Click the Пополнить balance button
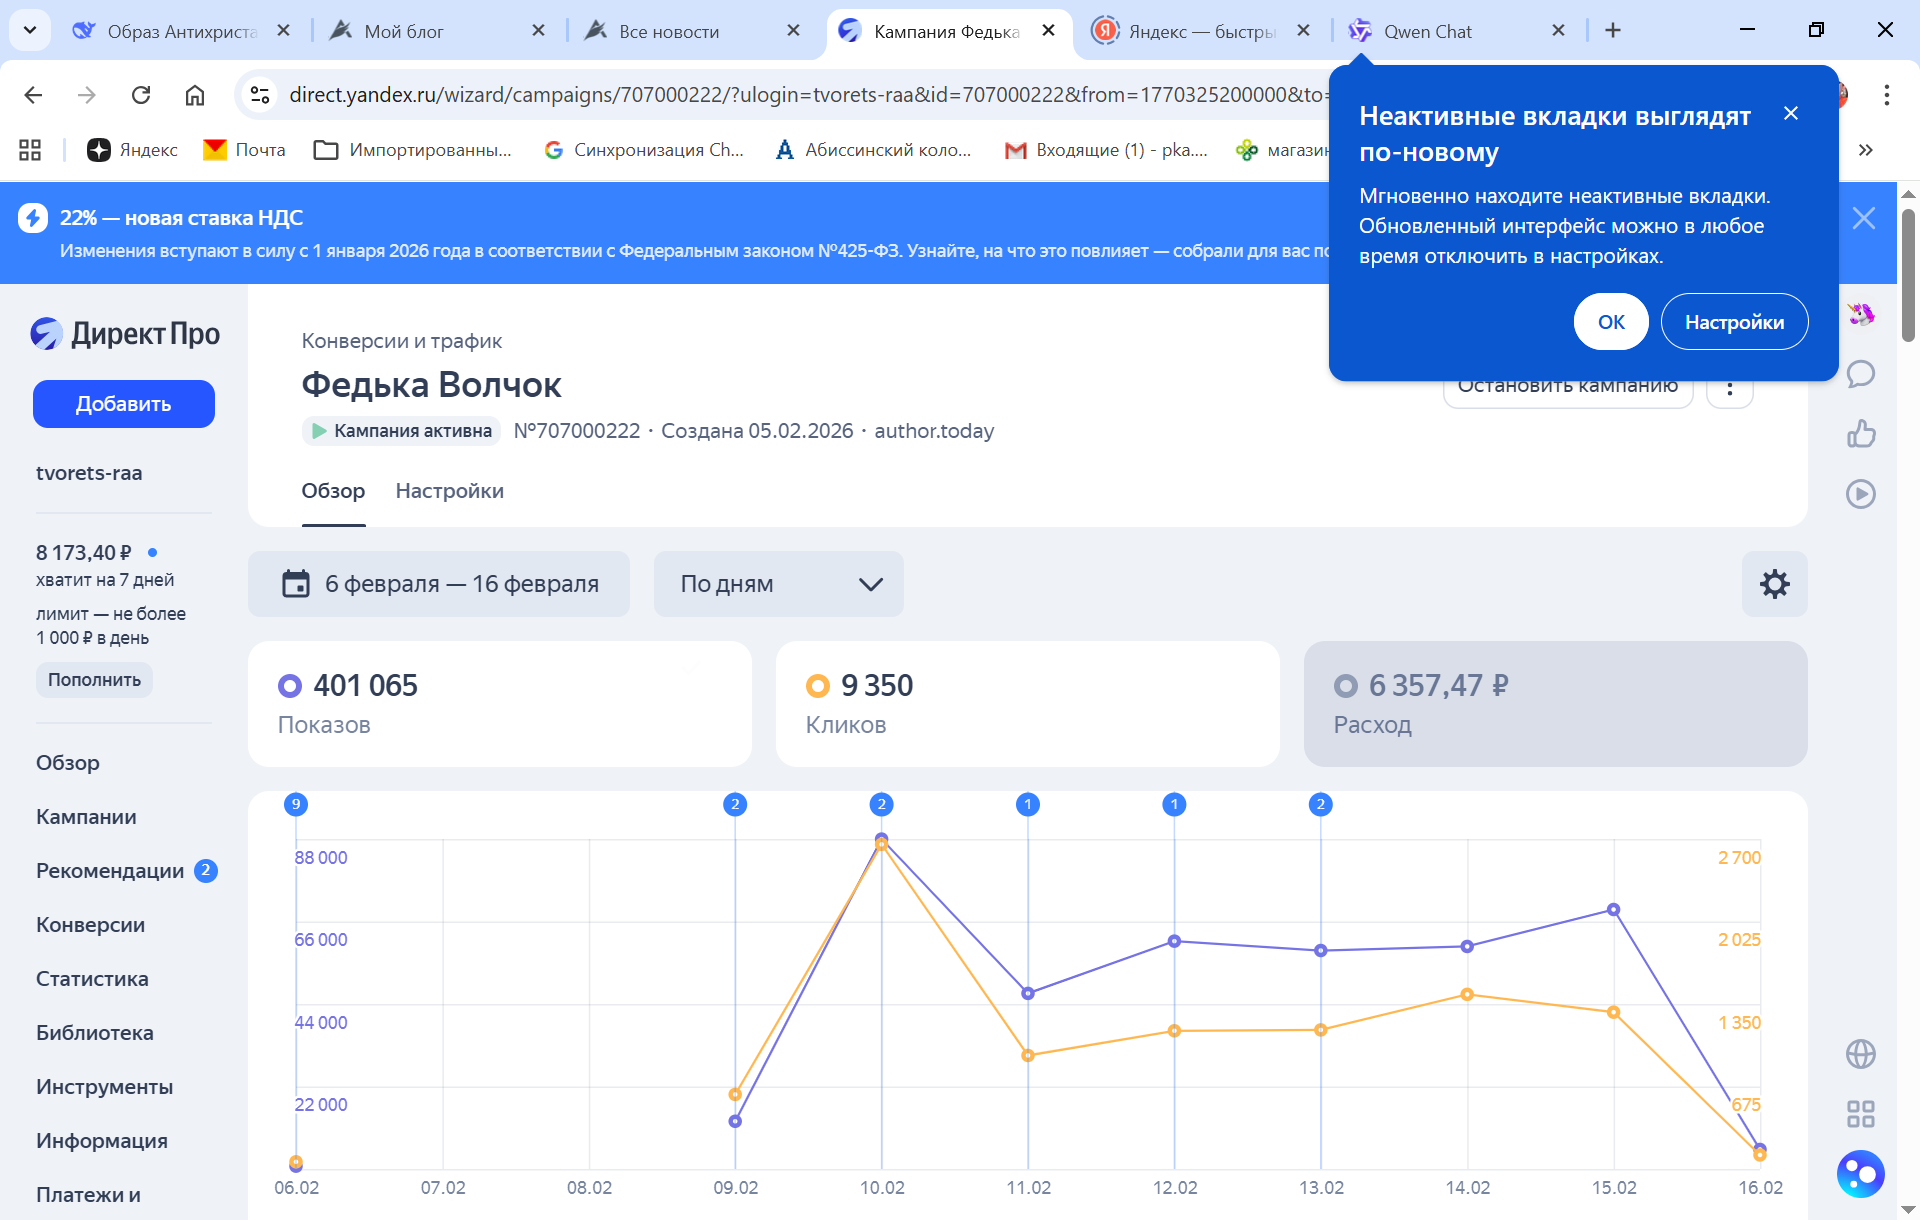The width and height of the screenshot is (1920, 1220). click(94, 680)
